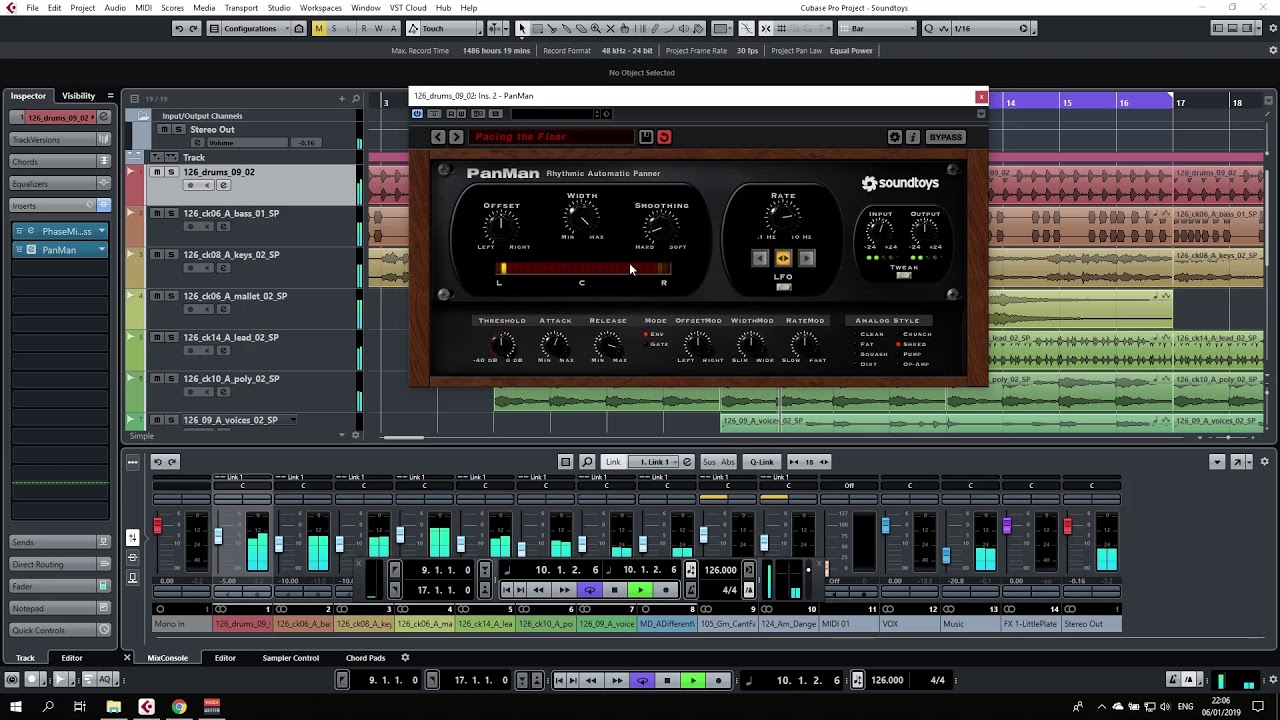Viewport: 1280px width, 720px height.
Task: Open MixConsole search magnifier icon
Action: click(x=587, y=462)
